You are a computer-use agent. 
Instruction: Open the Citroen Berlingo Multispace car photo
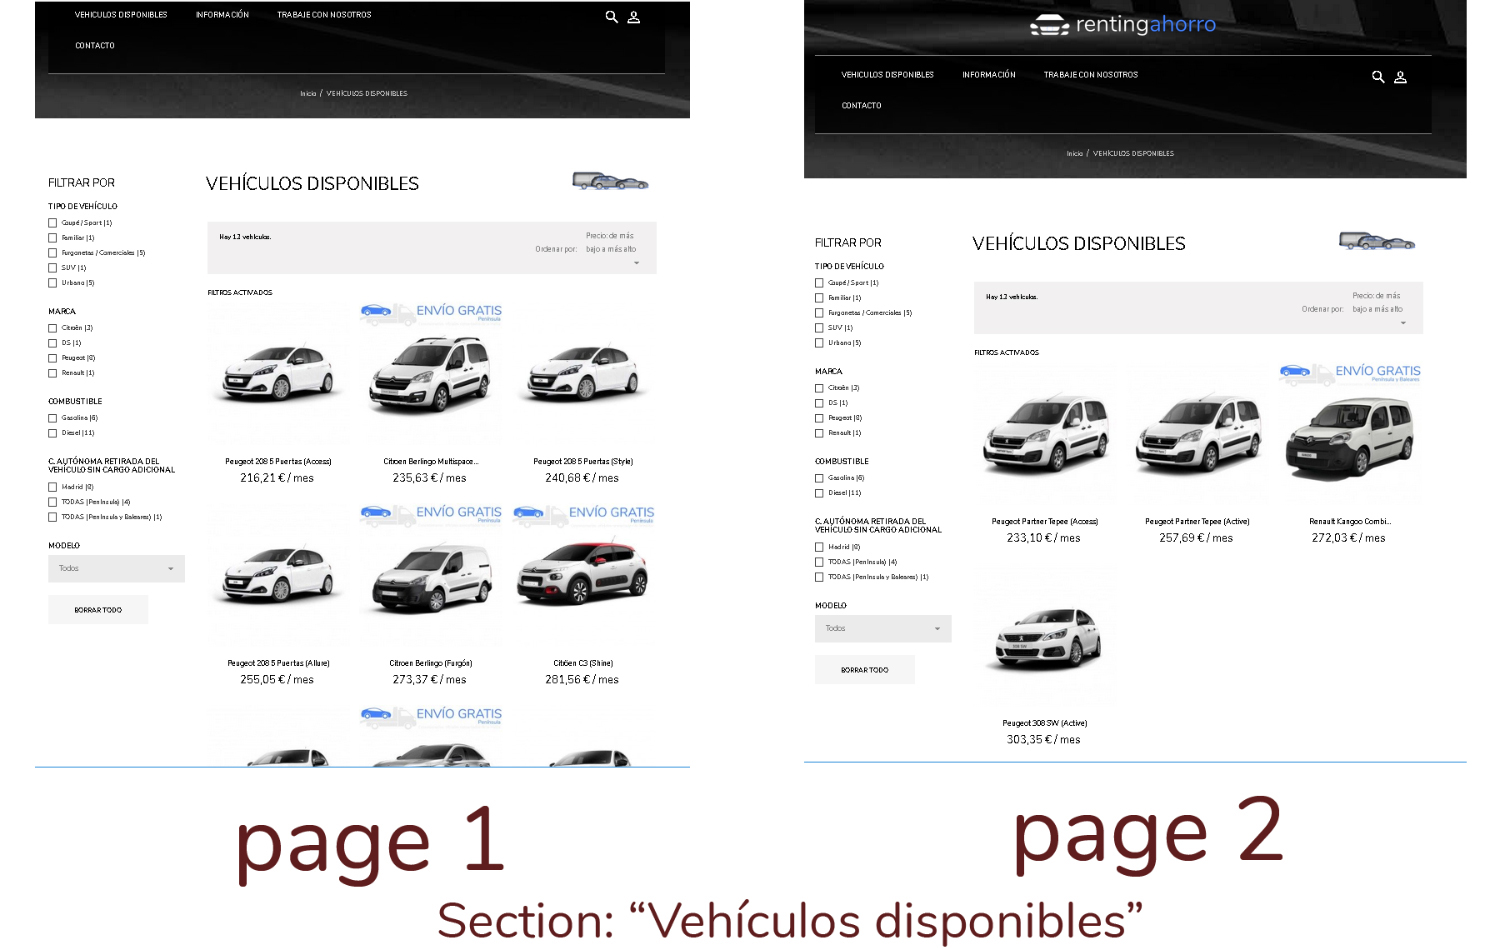point(431,375)
